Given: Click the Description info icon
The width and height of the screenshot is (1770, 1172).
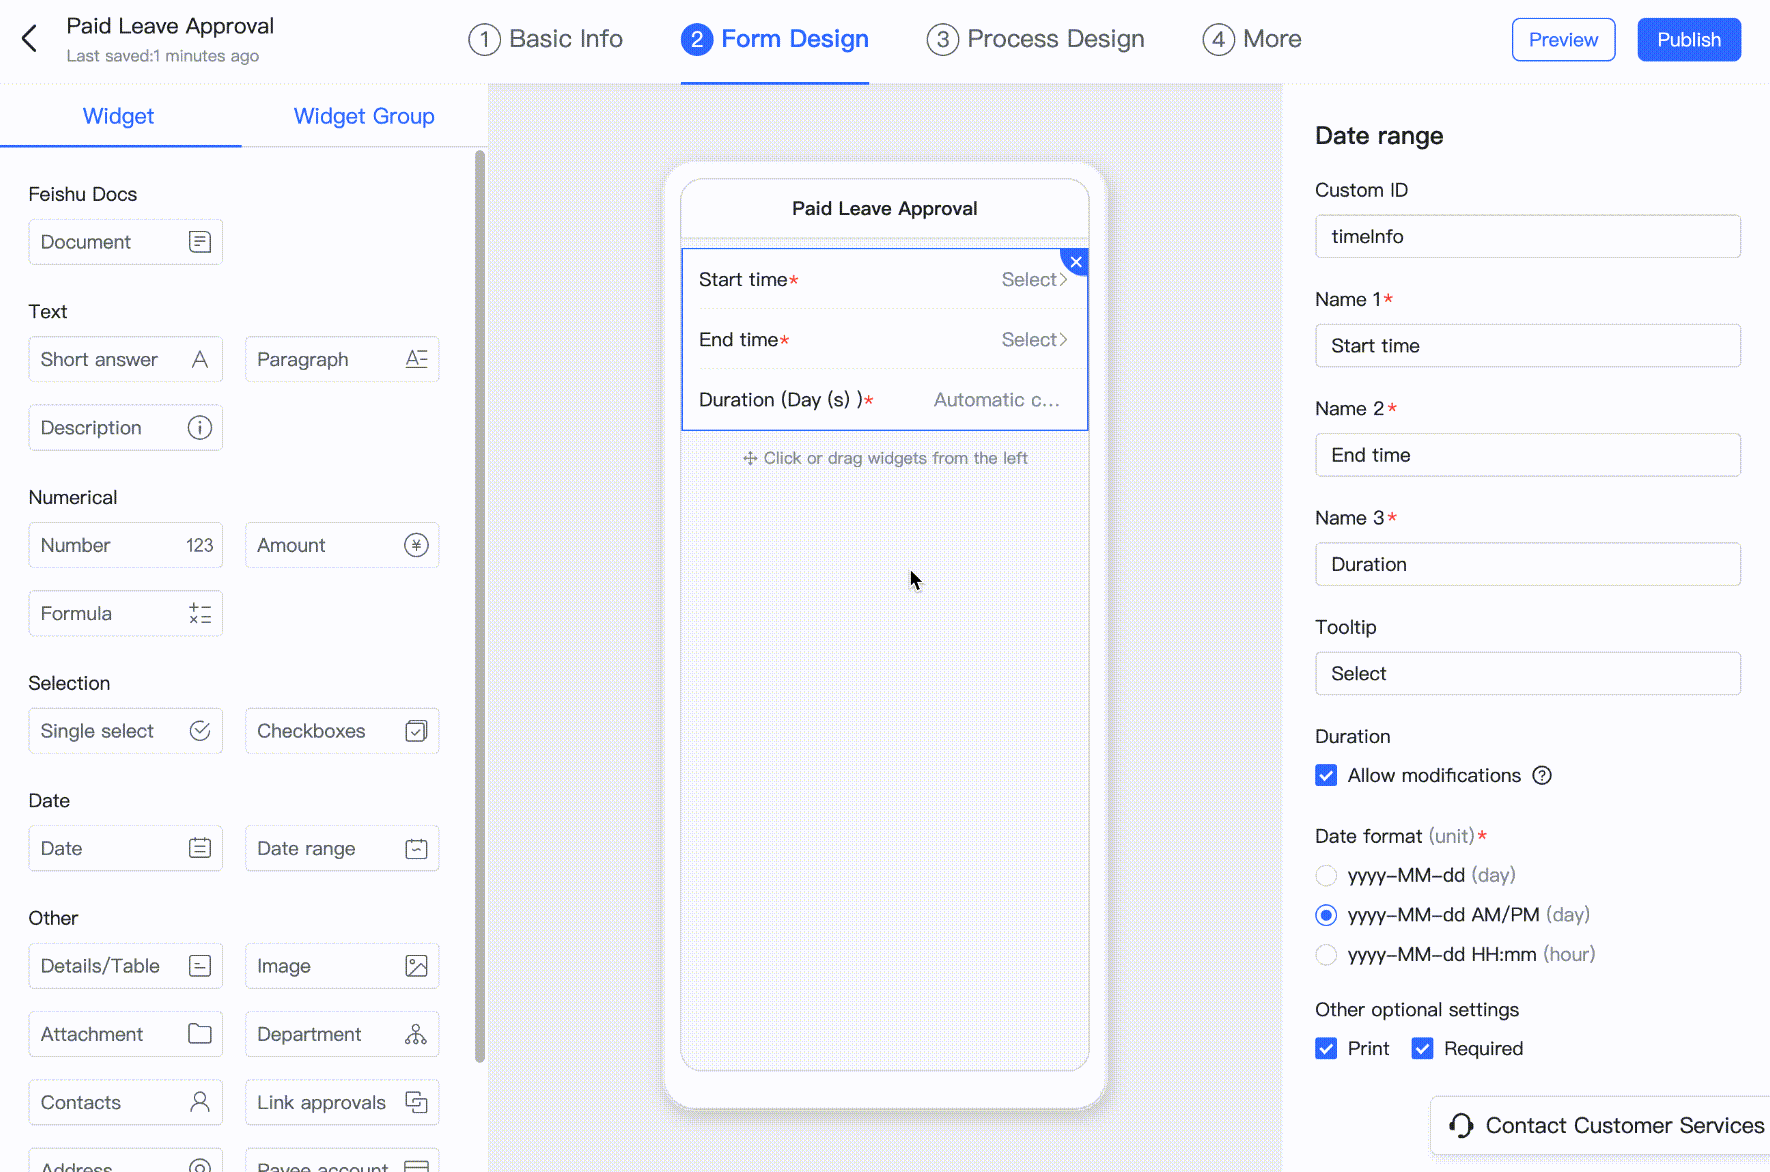Looking at the screenshot, I should 200,428.
